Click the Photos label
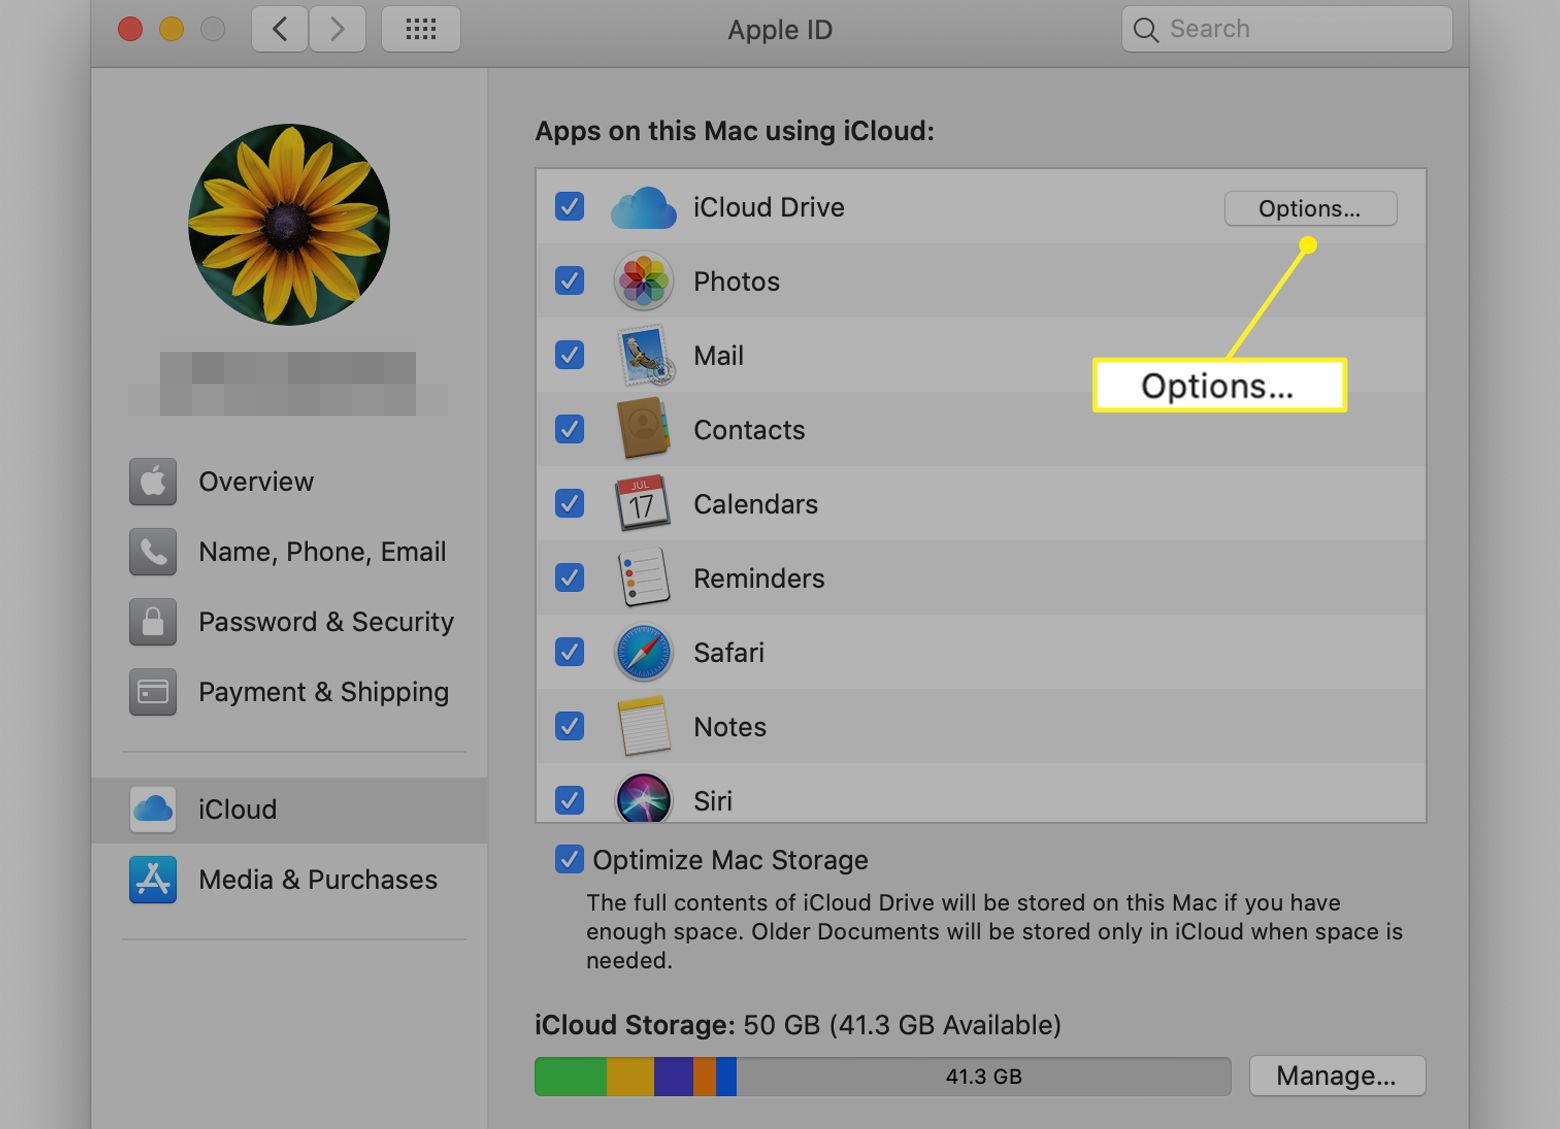The width and height of the screenshot is (1560, 1129). (737, 281)
